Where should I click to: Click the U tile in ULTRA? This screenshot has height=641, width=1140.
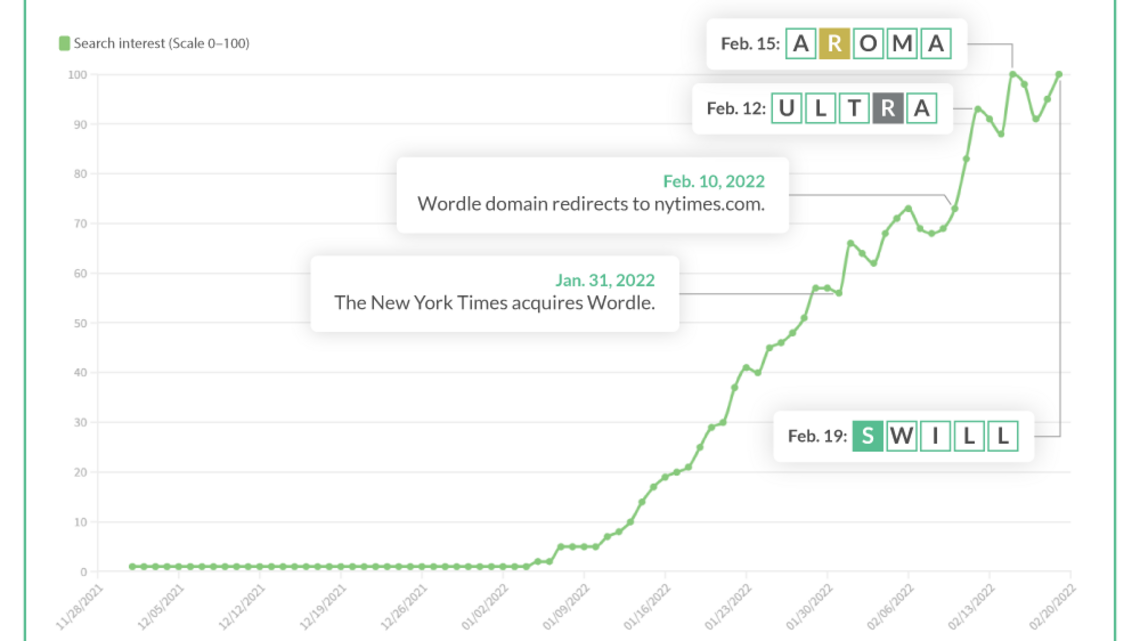(x=786, y=108)
